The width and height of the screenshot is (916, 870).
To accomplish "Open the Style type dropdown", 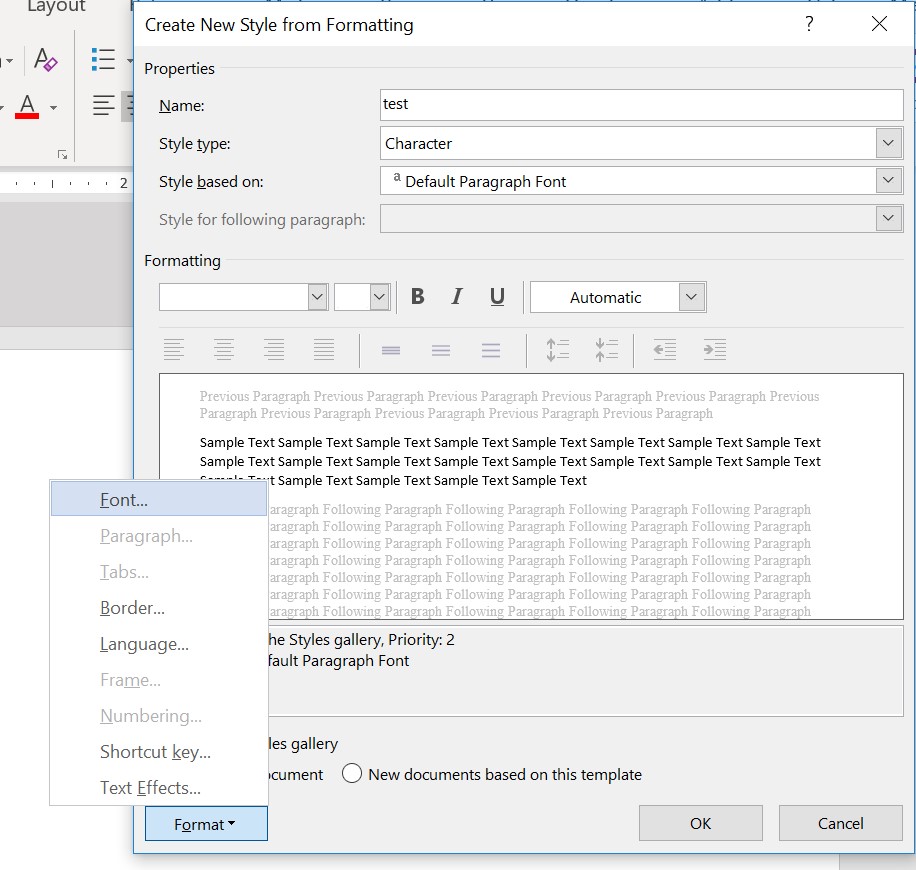I will pos(889,143).
